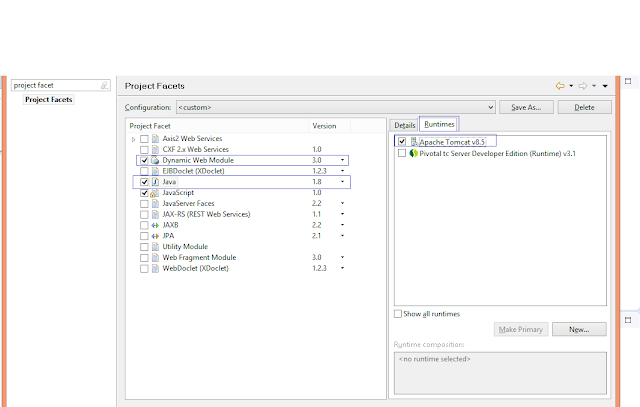Click the Make Primary button
This screenshot has width=640, height=407.
point(520,329)
